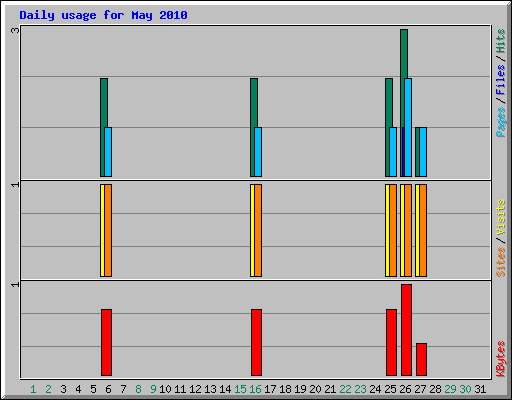The width and height of the screenshot is (512, 400).
Task: Click day "28" on the date axis
Action: tap(435, 389)
